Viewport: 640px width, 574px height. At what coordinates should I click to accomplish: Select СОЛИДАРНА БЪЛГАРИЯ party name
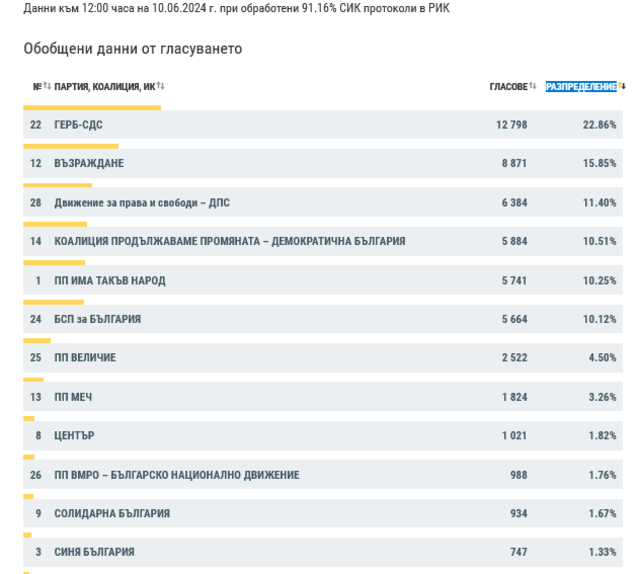112,513
